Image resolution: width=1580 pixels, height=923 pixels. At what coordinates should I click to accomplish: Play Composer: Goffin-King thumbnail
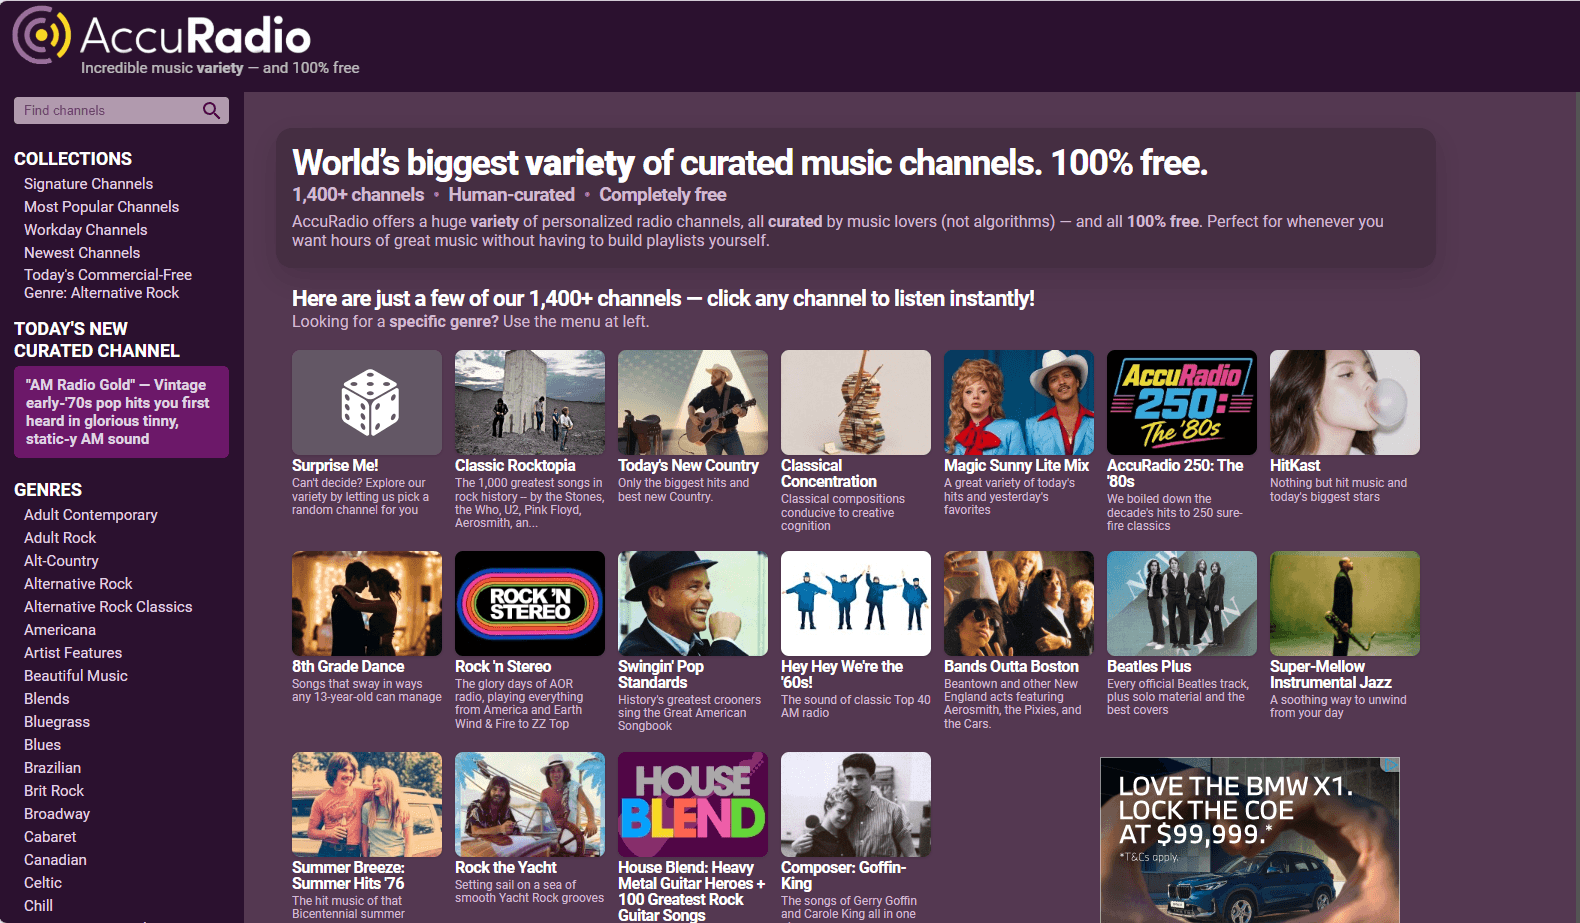click(x=856, y=804)
